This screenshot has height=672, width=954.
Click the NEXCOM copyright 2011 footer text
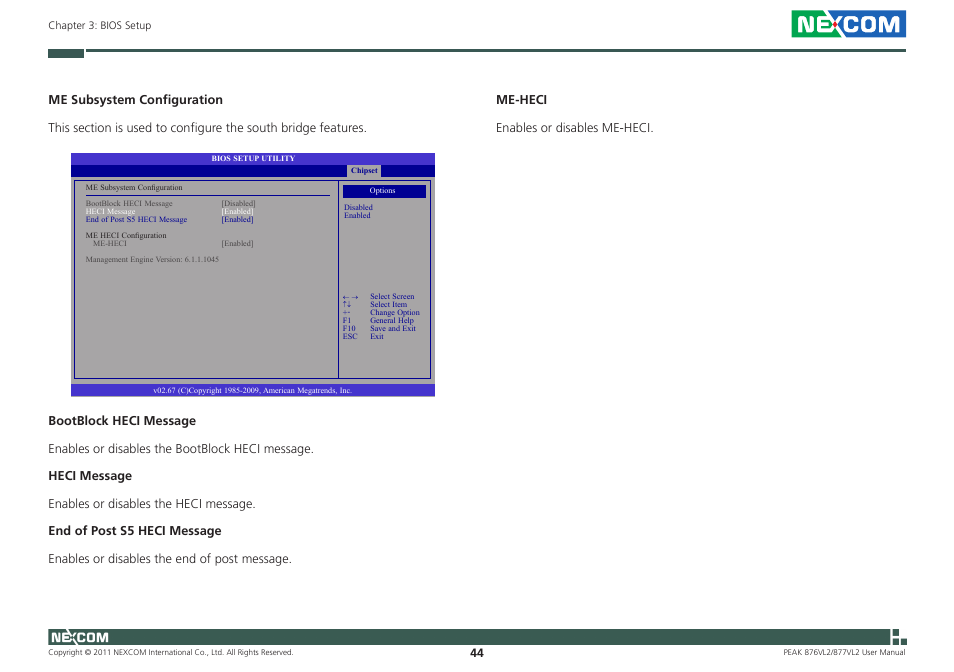tap(171, 653)
